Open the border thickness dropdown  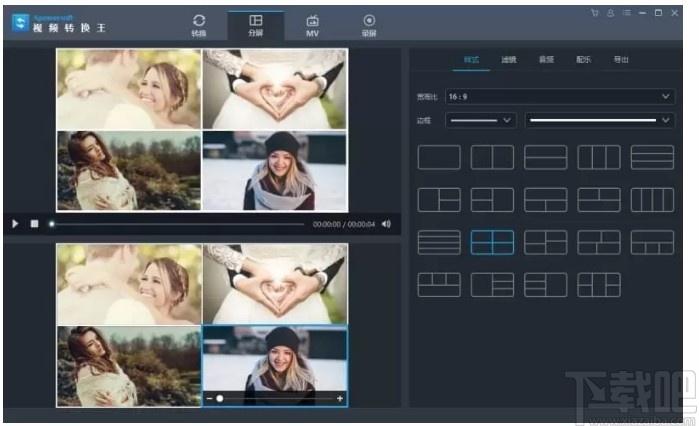481,120
